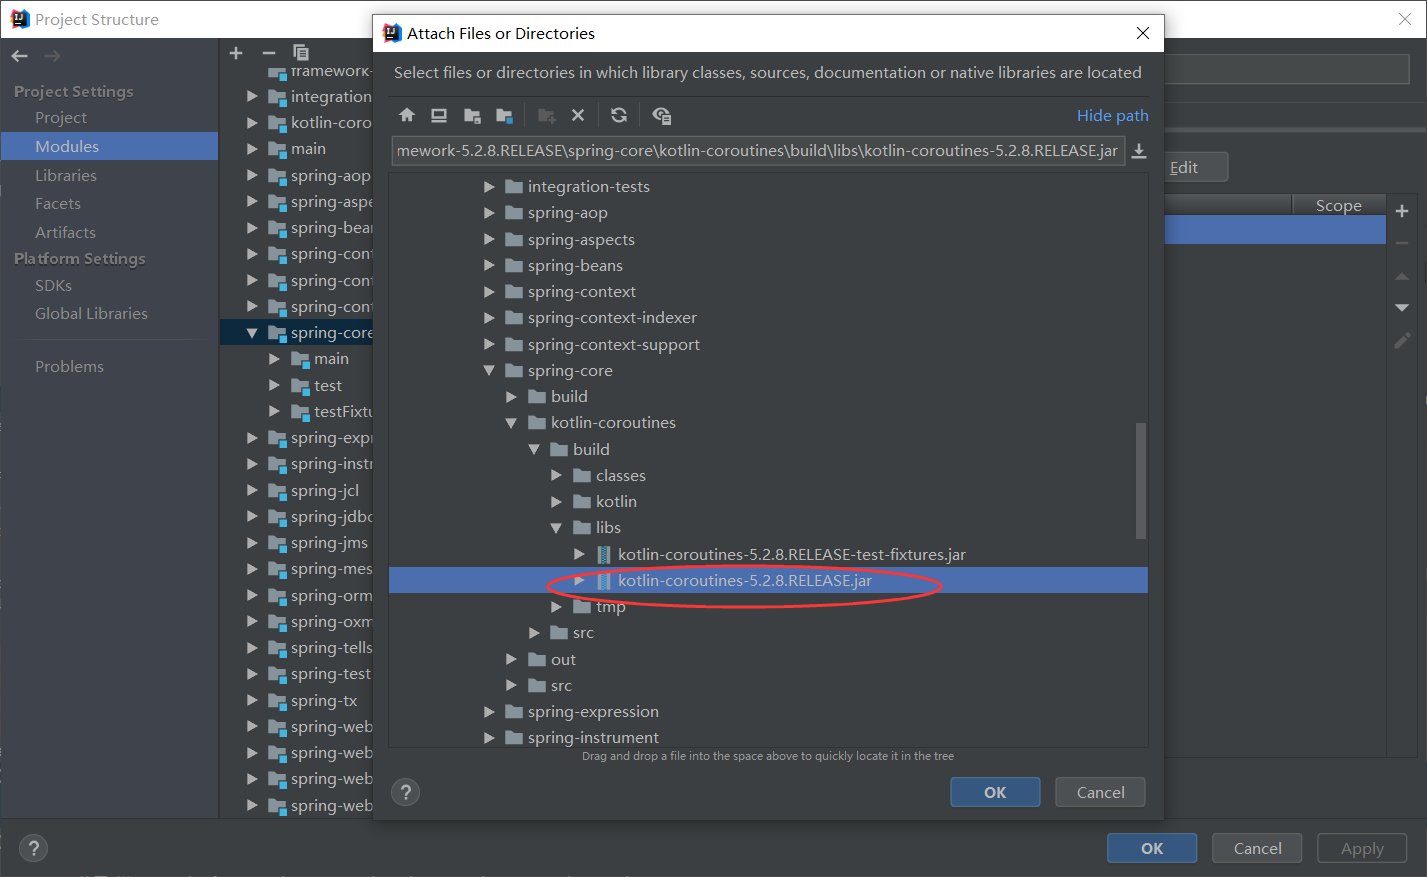Refresh the file tree with the sync icon
Image resolution: width=1427 pixels, height=877 pixels.
[x=619, y=115]
